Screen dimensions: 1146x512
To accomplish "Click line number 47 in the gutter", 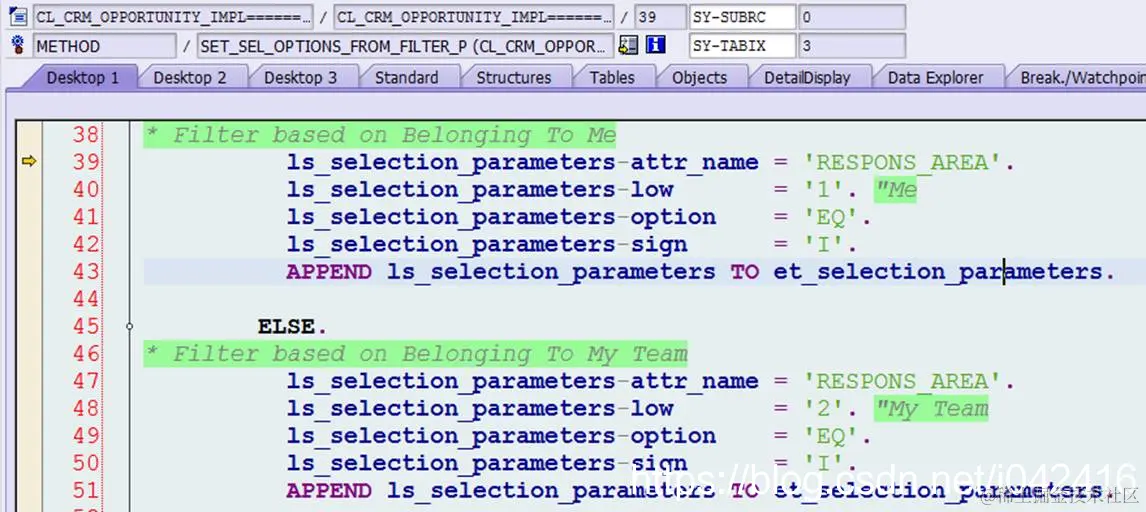I will point(86,381).
